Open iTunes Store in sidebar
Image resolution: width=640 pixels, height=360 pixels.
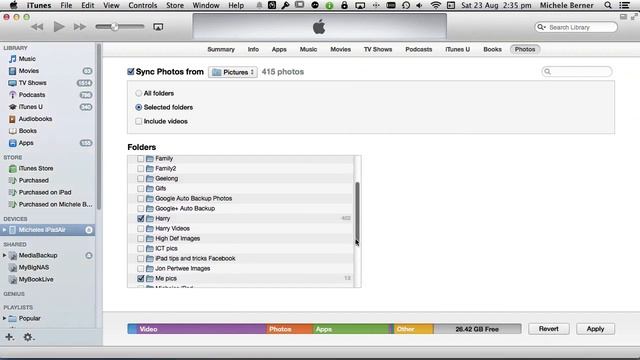coord(36,168)
